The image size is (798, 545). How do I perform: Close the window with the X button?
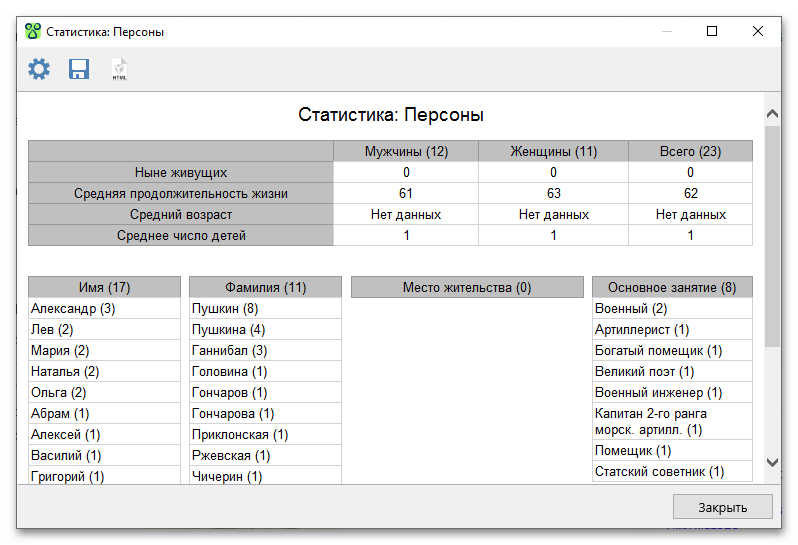[758, 32]
